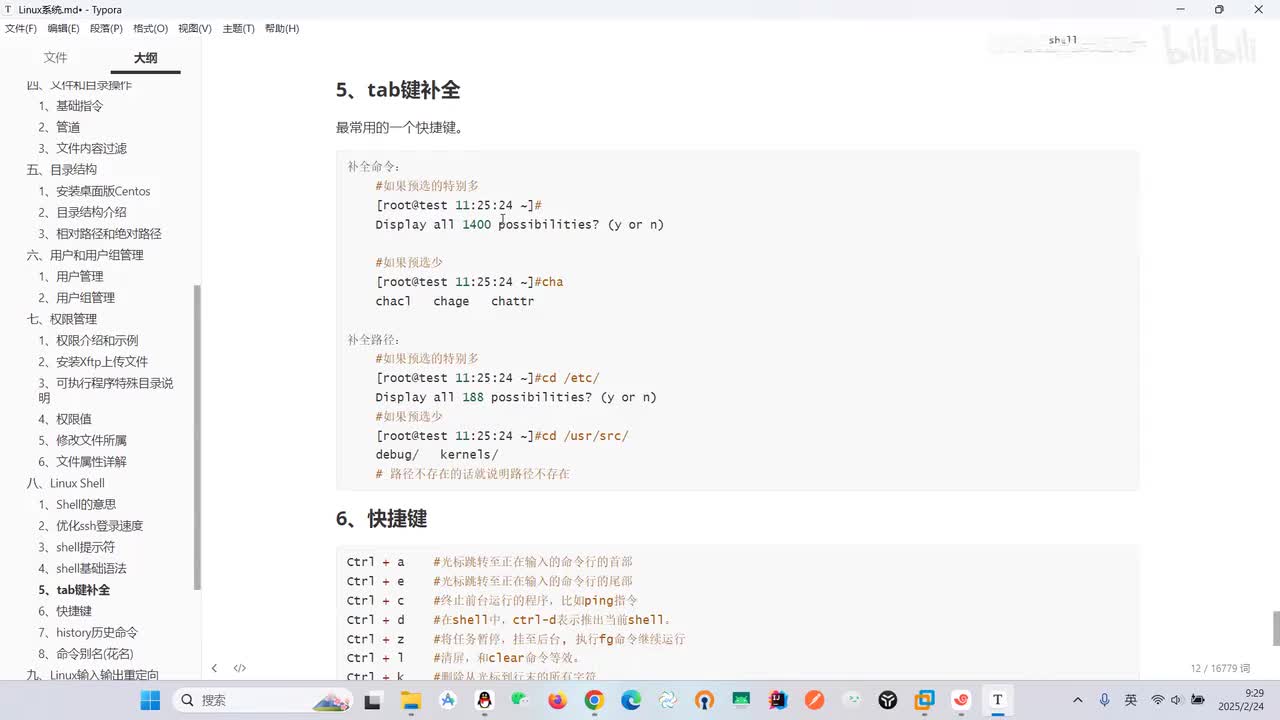Open the 视图(V) menu

[x=195, y=28]
